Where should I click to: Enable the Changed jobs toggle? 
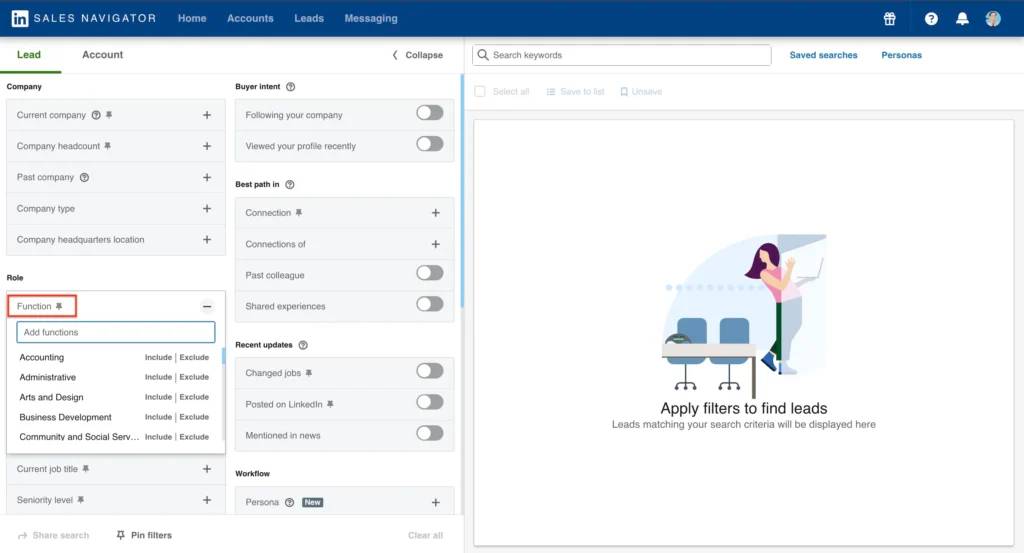pos(429,371)
